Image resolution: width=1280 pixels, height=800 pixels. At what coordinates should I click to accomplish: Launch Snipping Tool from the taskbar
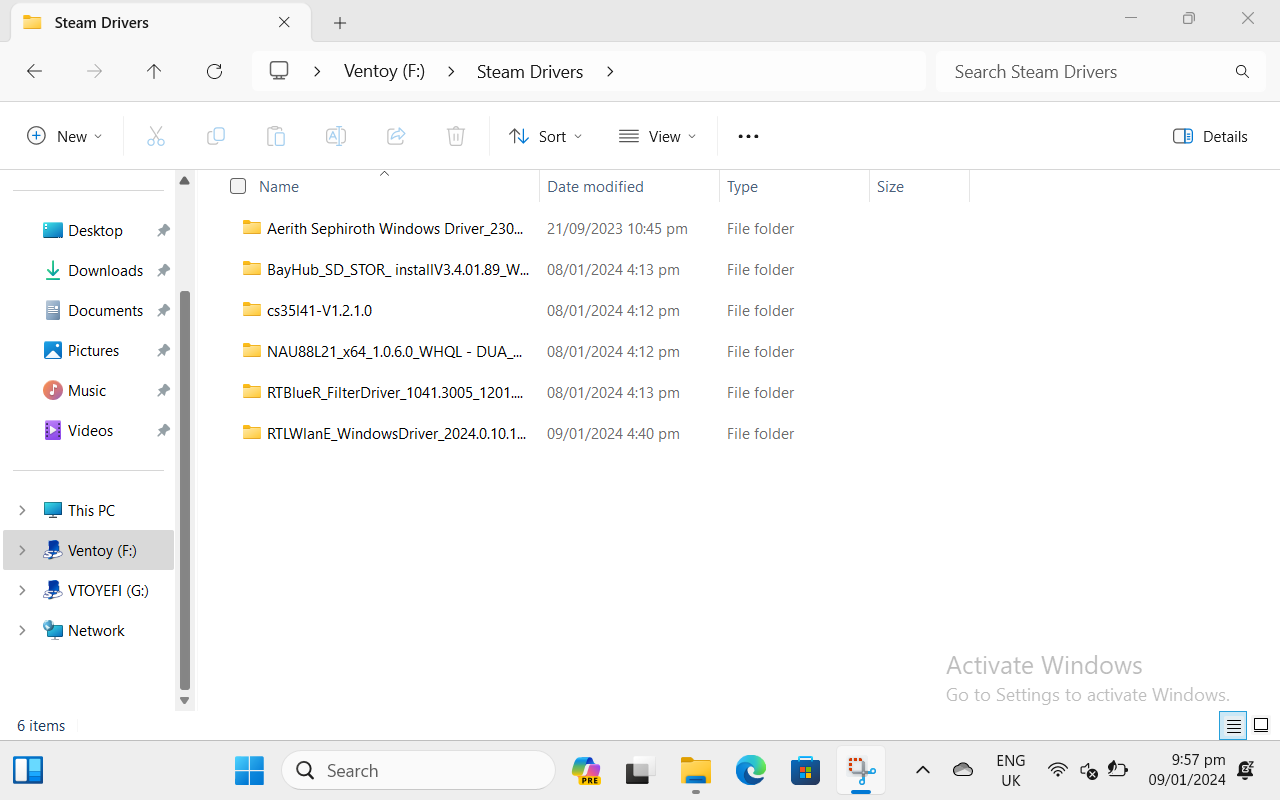tap(861, 770)
